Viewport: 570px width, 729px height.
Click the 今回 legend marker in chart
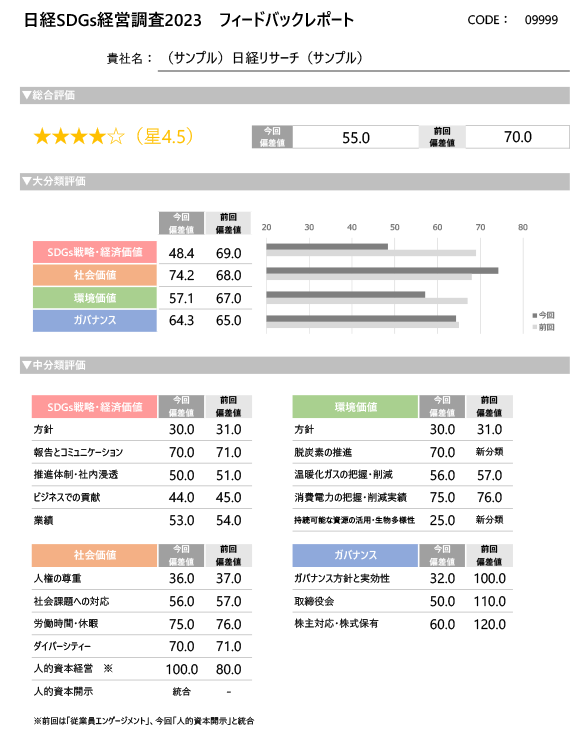(535, 316)
